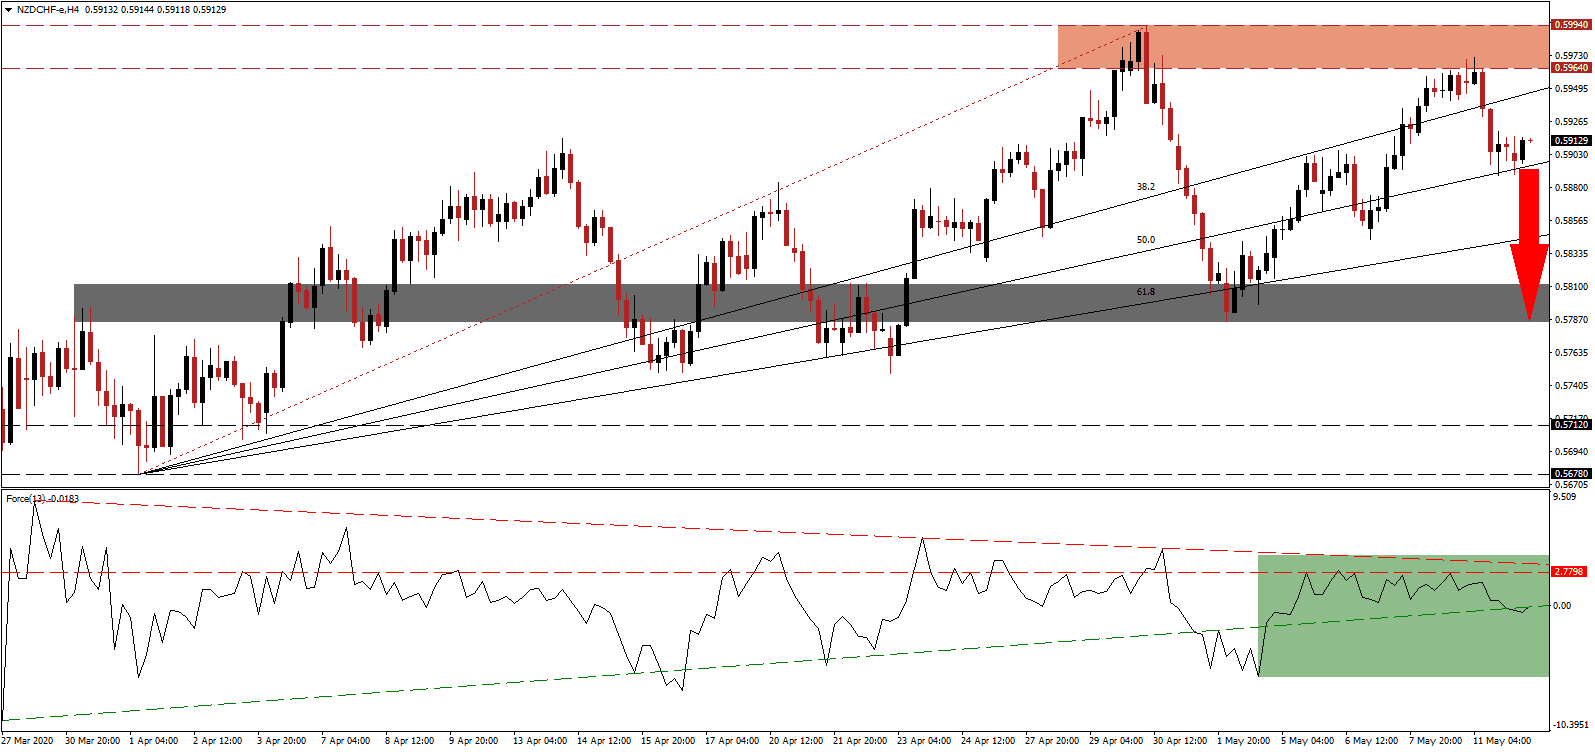
Task: Select the 0.56780 price level label
Action: point(1570,474)
